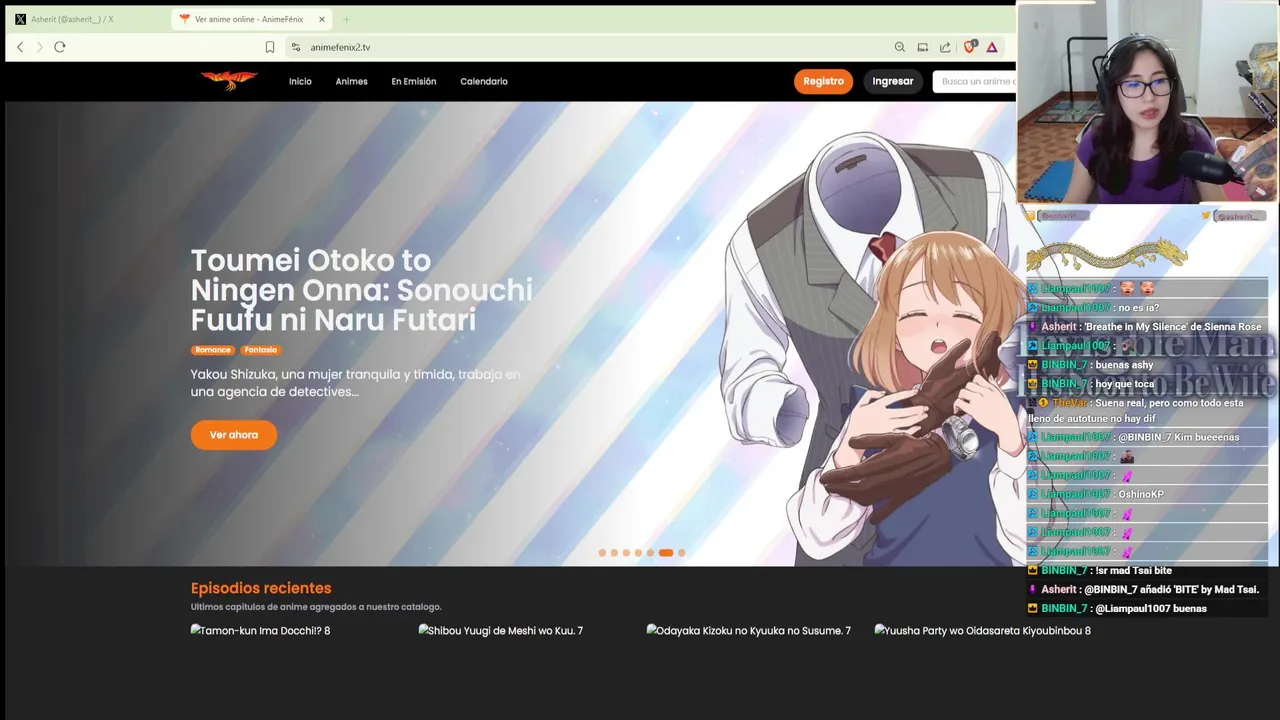Switch to the Asherit X tab
This screenshot has width=1280, height=720.
pos(88,19)
